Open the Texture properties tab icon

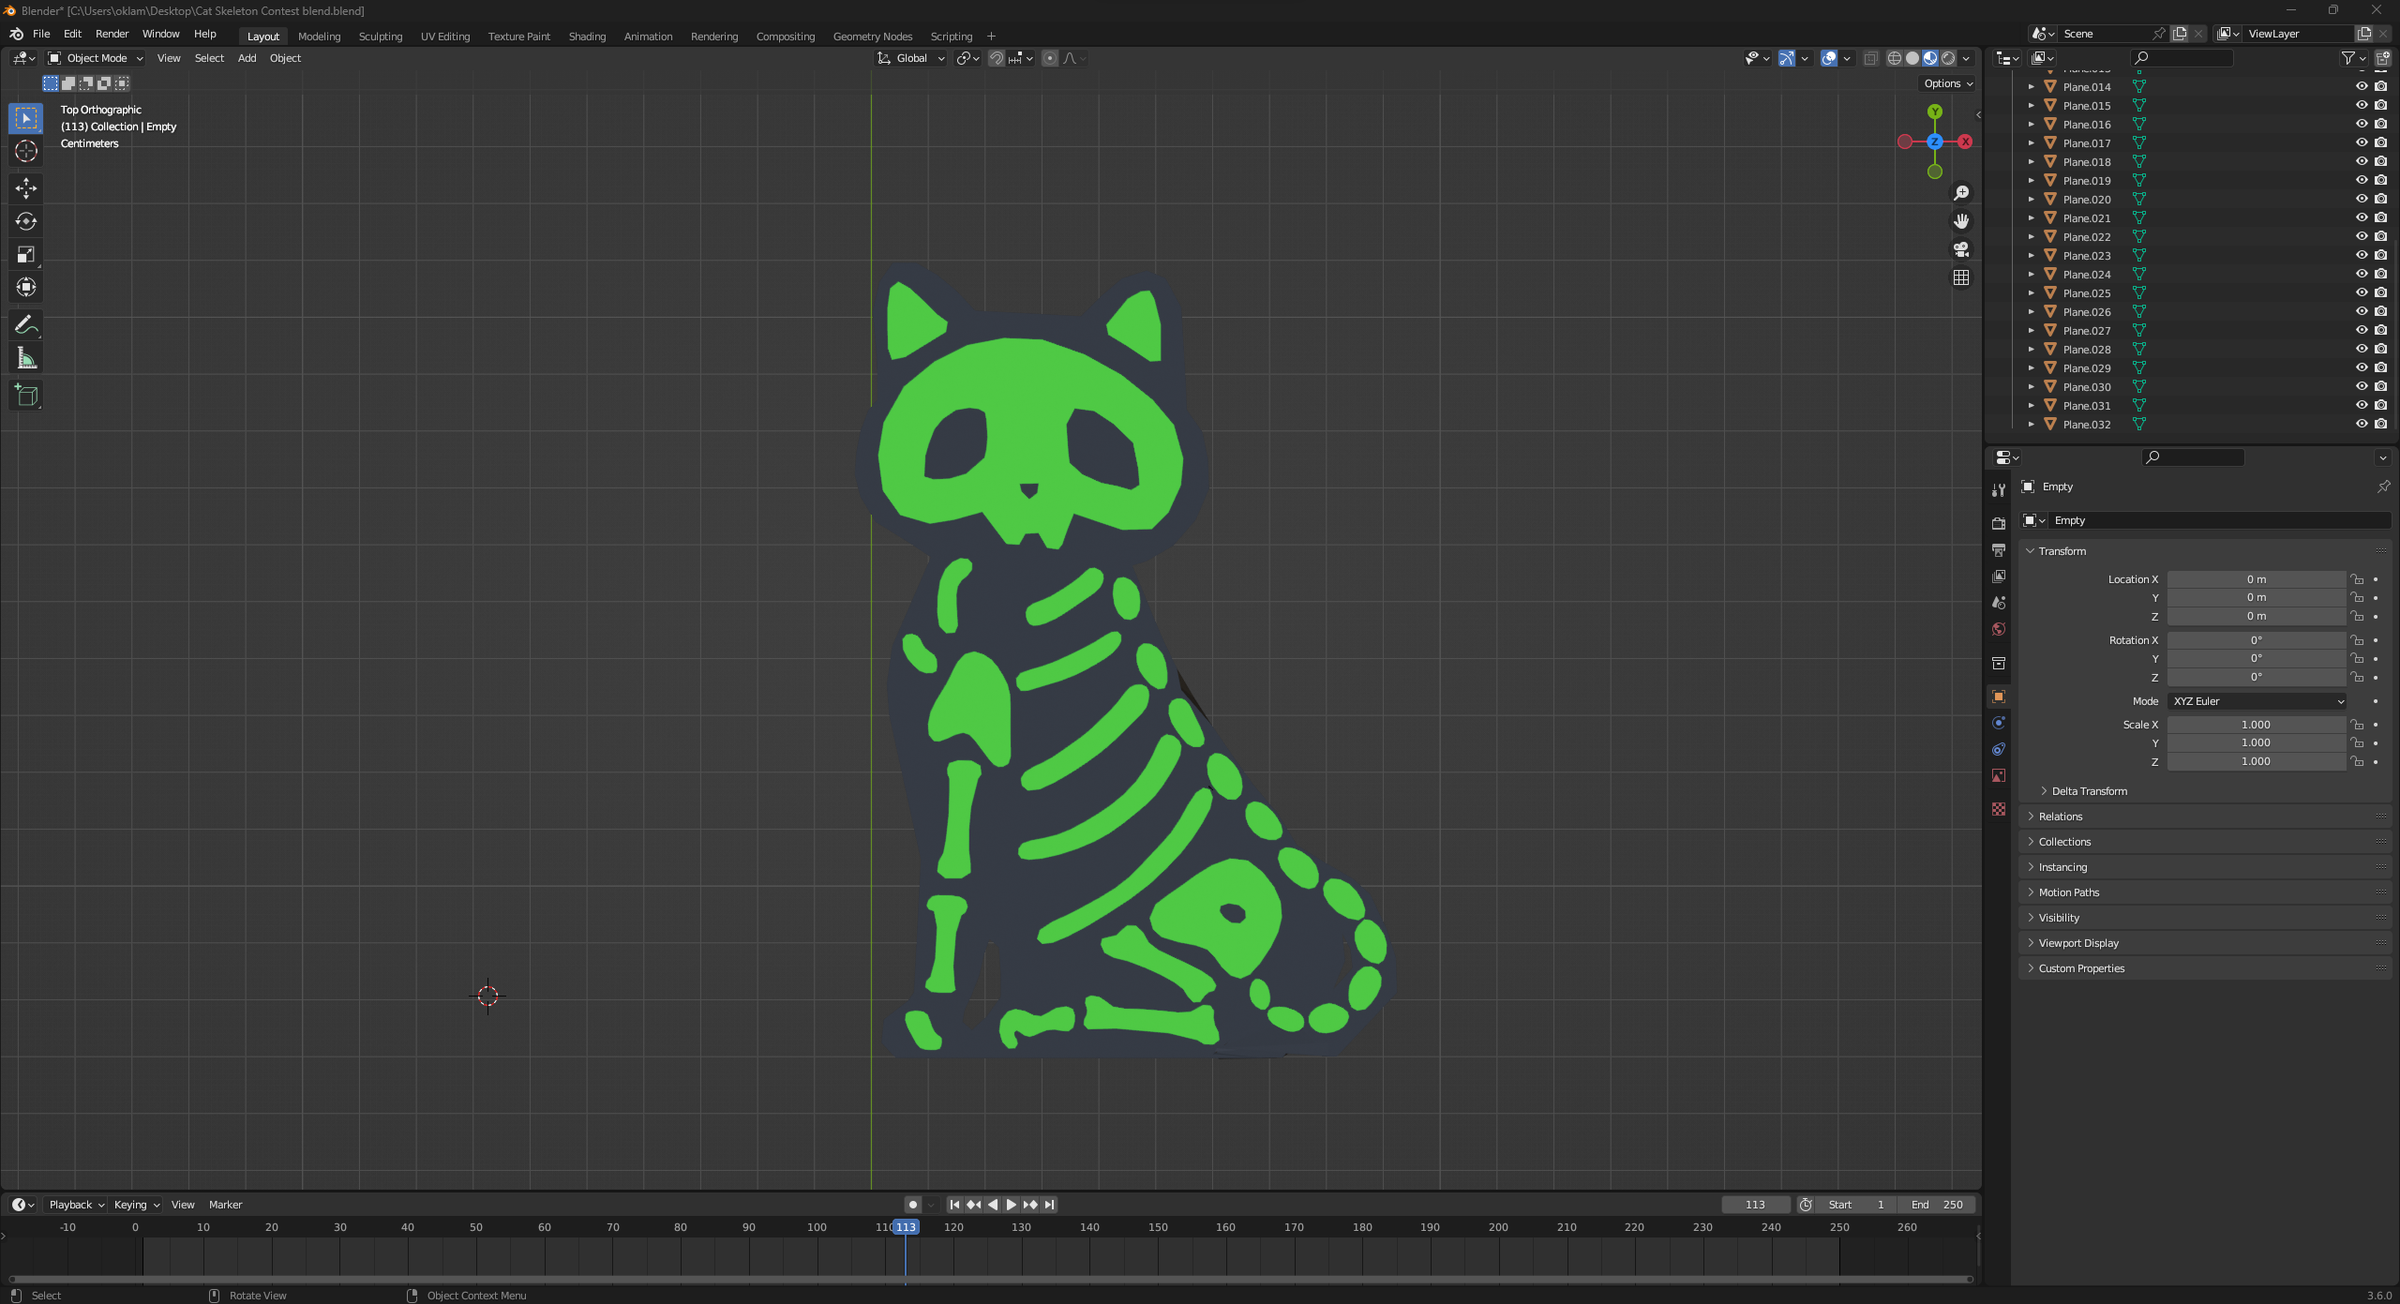pos(1998,809)
